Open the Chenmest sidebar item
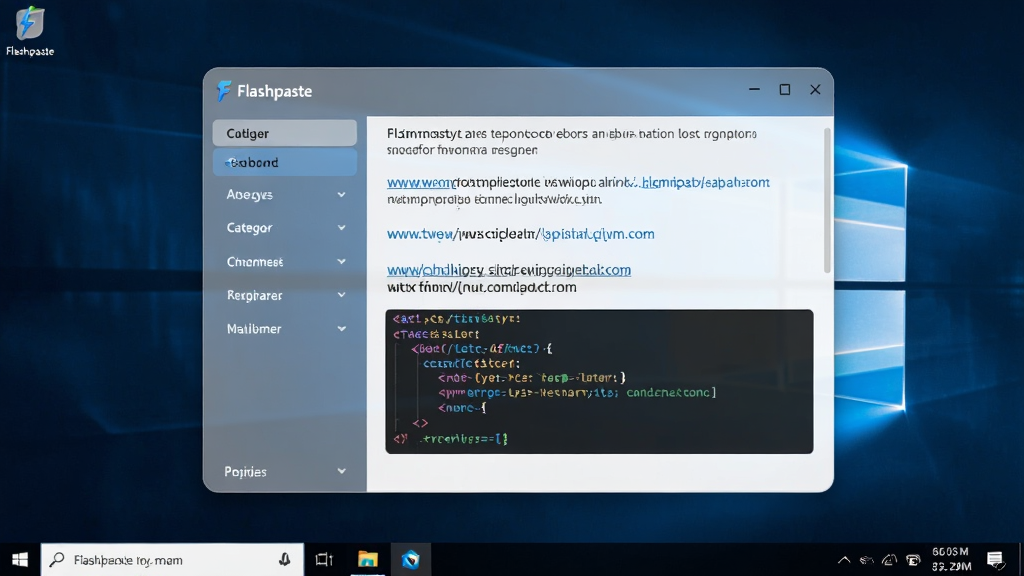The height and width of the screenshot is (576, 1024). 255,262
